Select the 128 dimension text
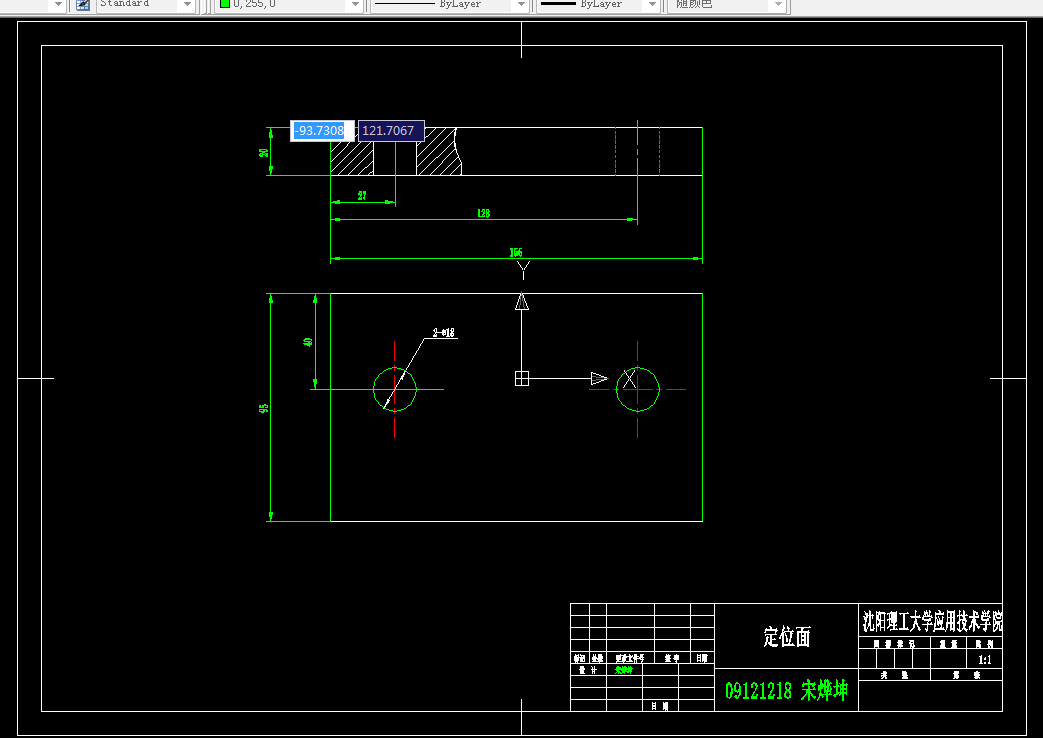 point(484,213)
